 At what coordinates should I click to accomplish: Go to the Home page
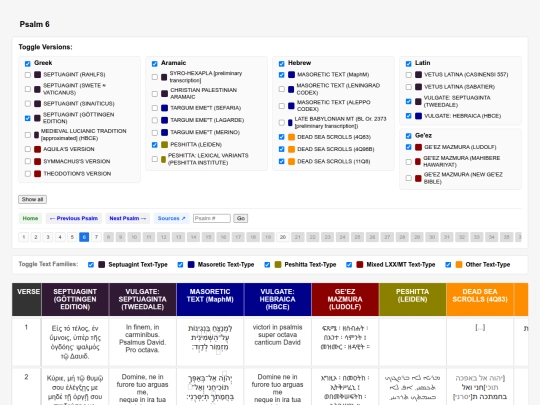pyautogui.click(x=30, y=218)
